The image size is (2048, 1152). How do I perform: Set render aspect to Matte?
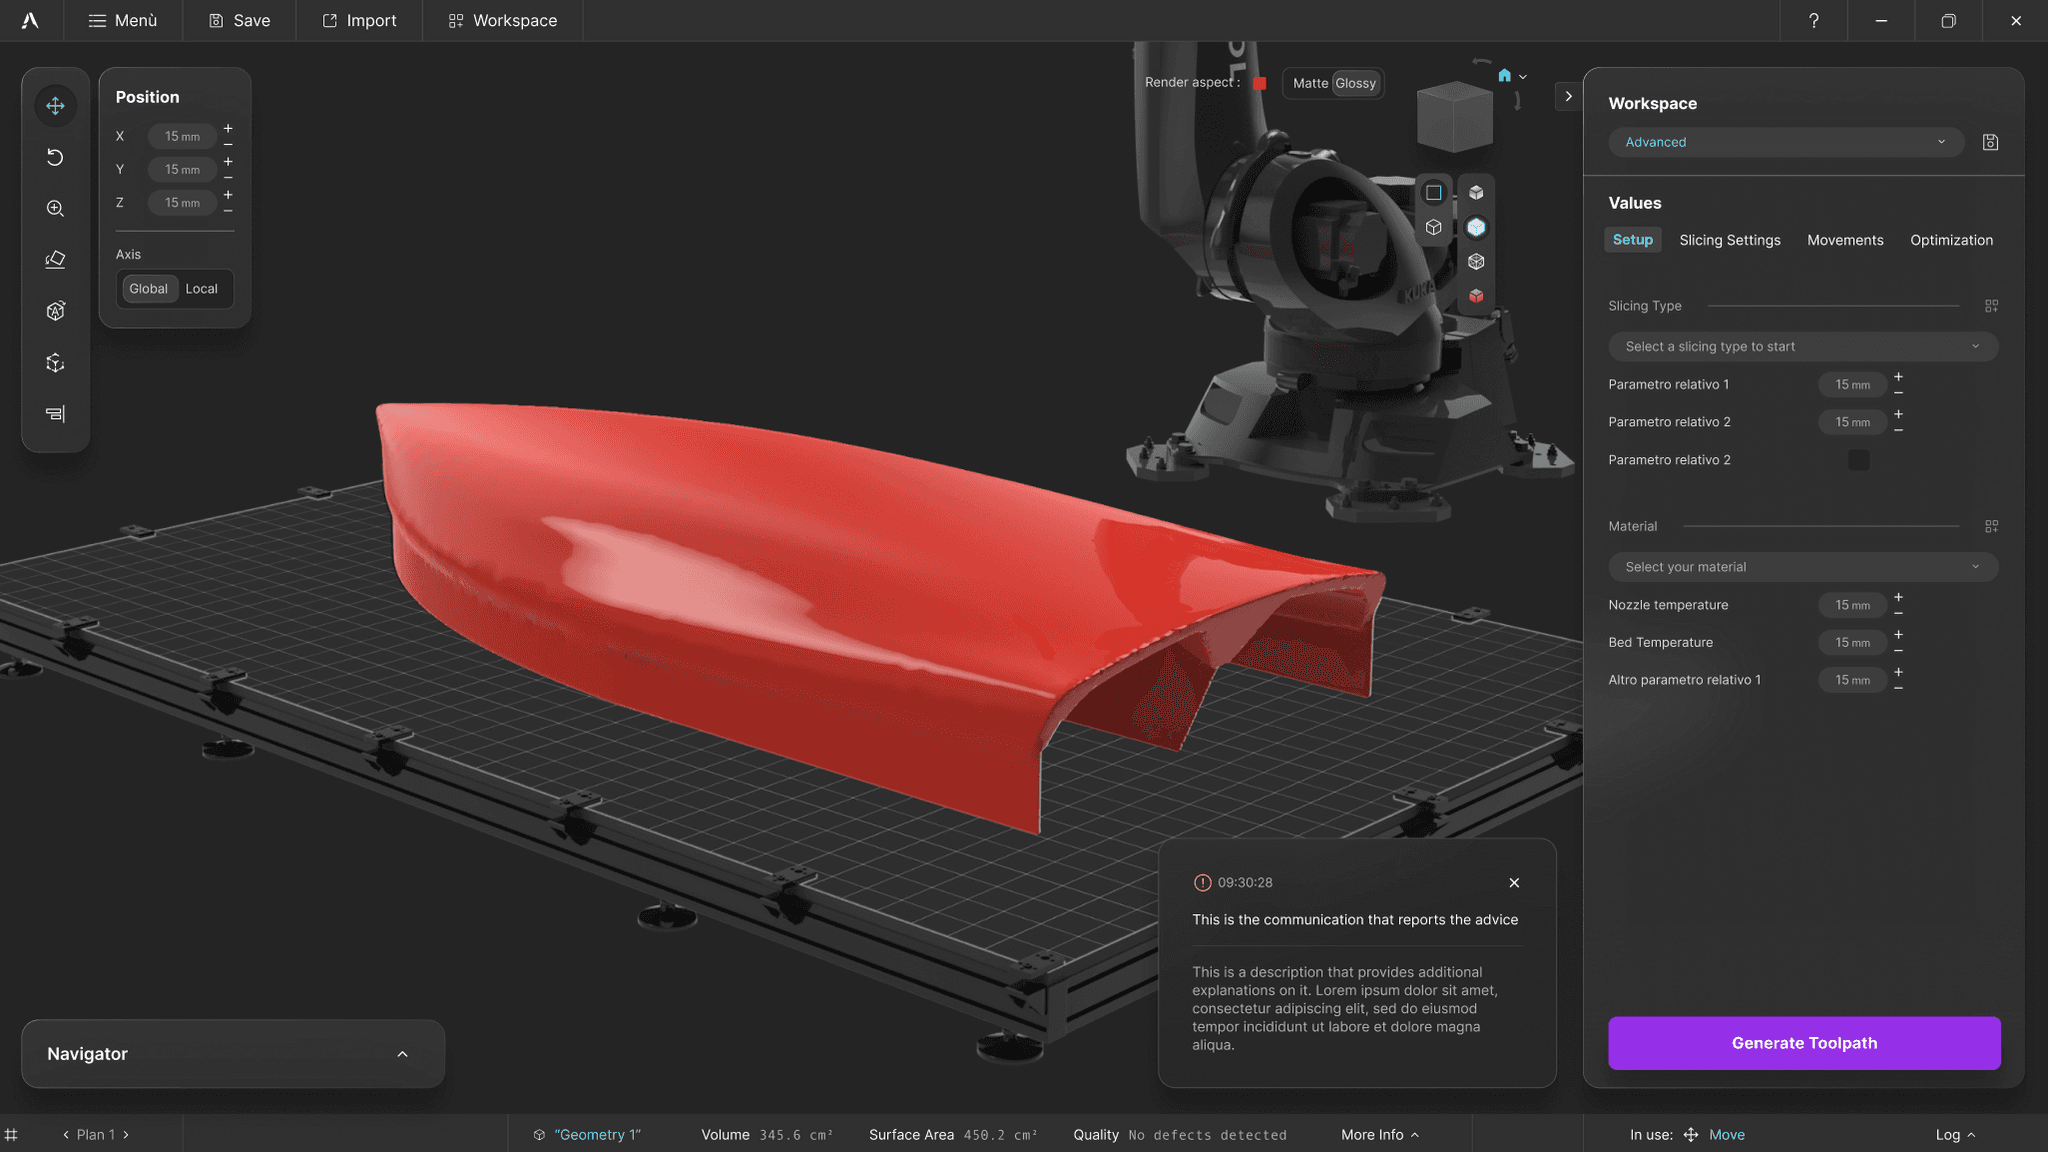pos(1309,83)
